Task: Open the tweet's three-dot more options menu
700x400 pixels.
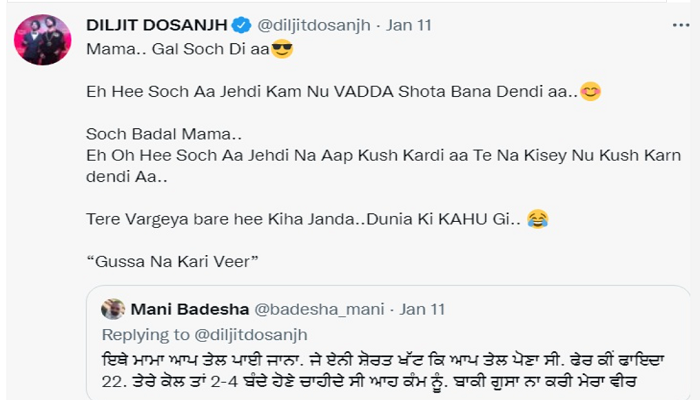Action: [x=681, y=25]
